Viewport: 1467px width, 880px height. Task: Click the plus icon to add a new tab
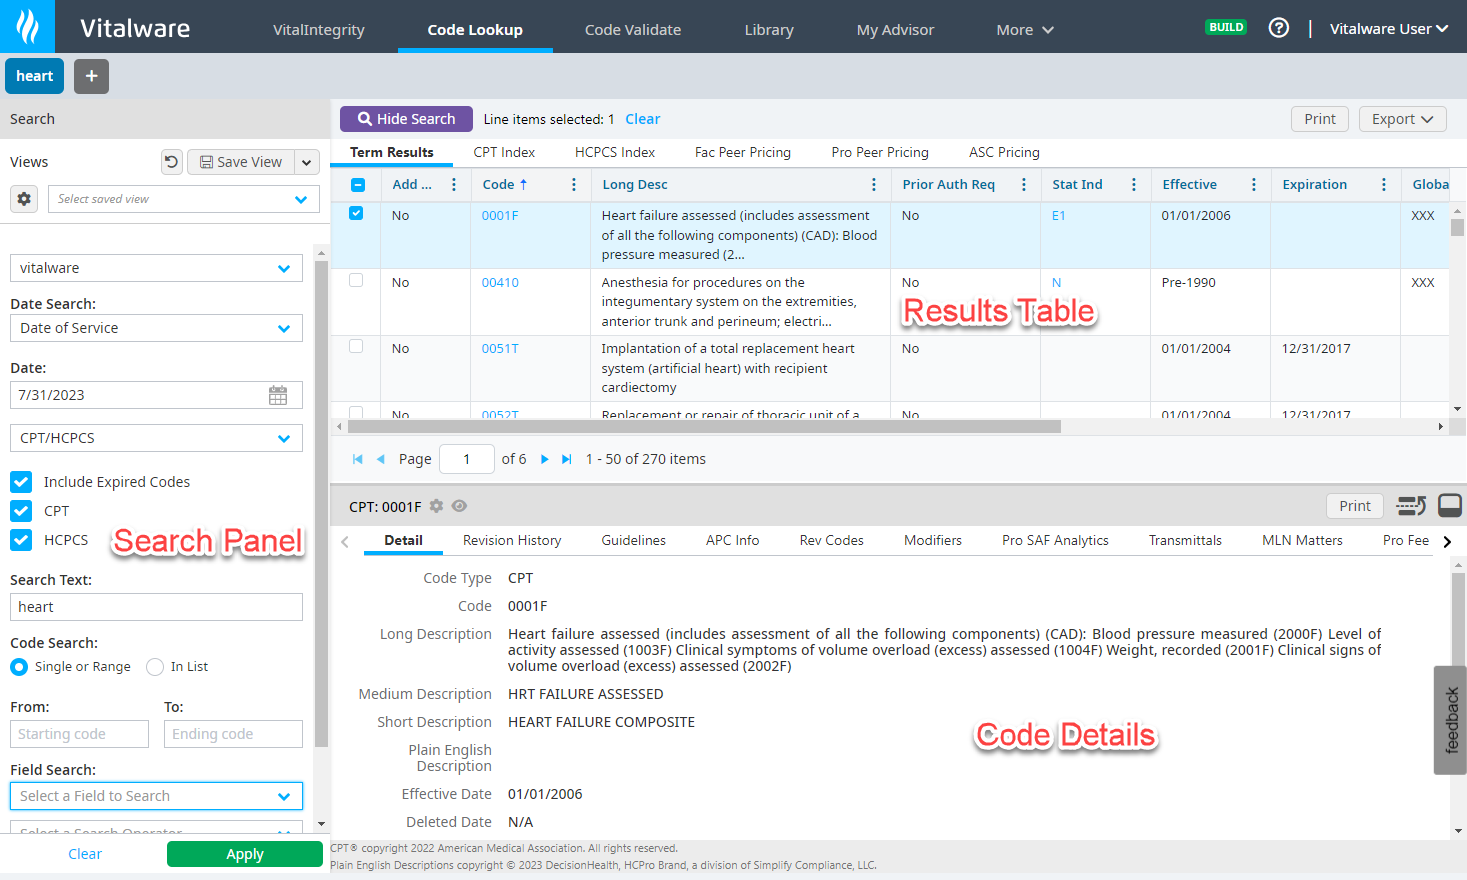[91, 76]
